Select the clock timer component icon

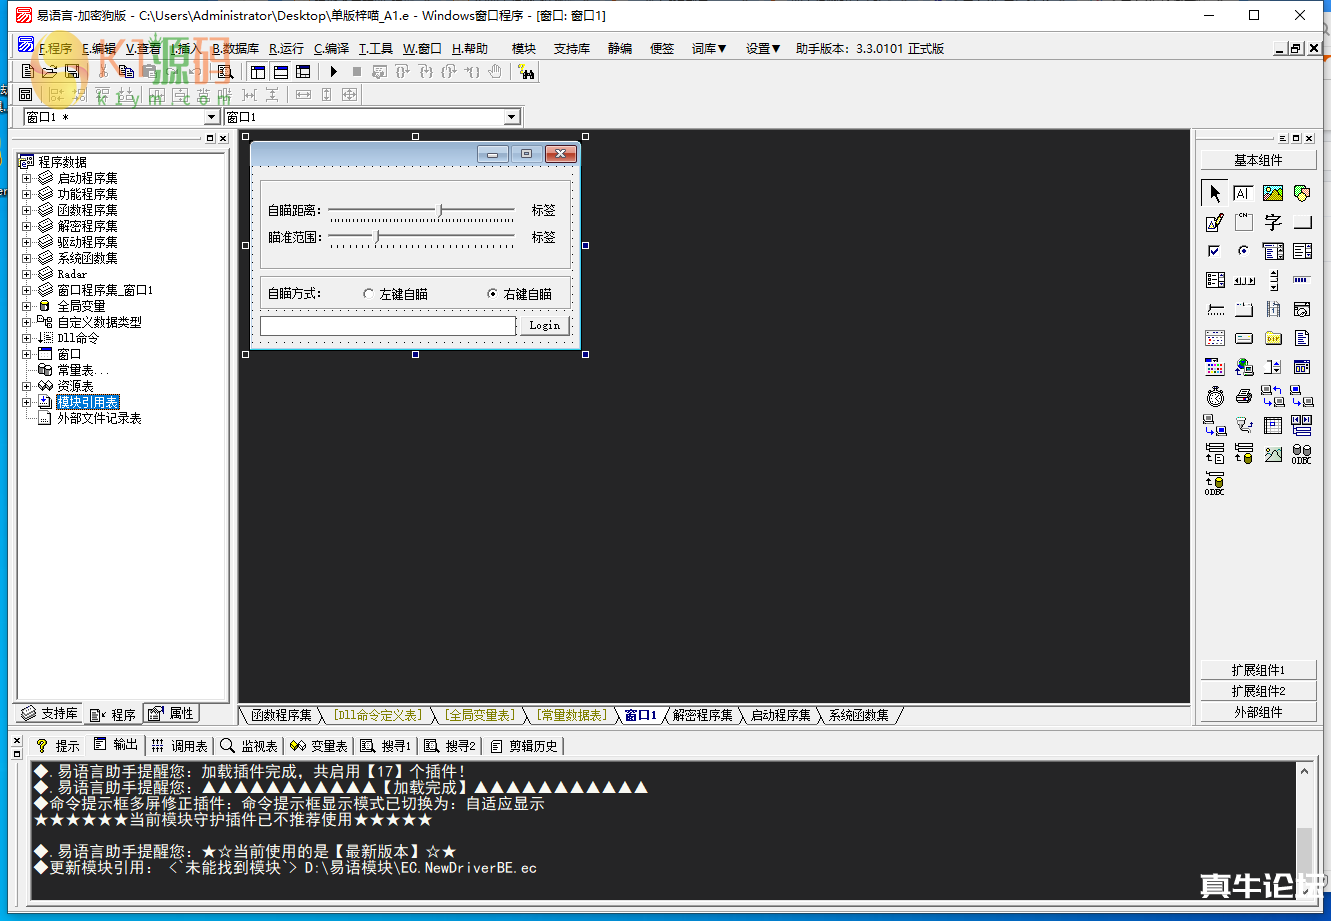[1214, 397]
